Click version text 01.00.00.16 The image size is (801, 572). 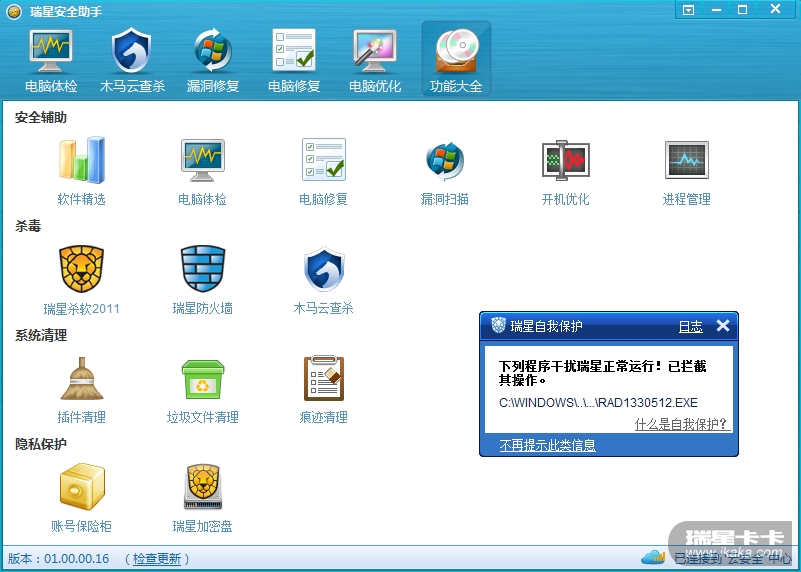pos(77,559)
